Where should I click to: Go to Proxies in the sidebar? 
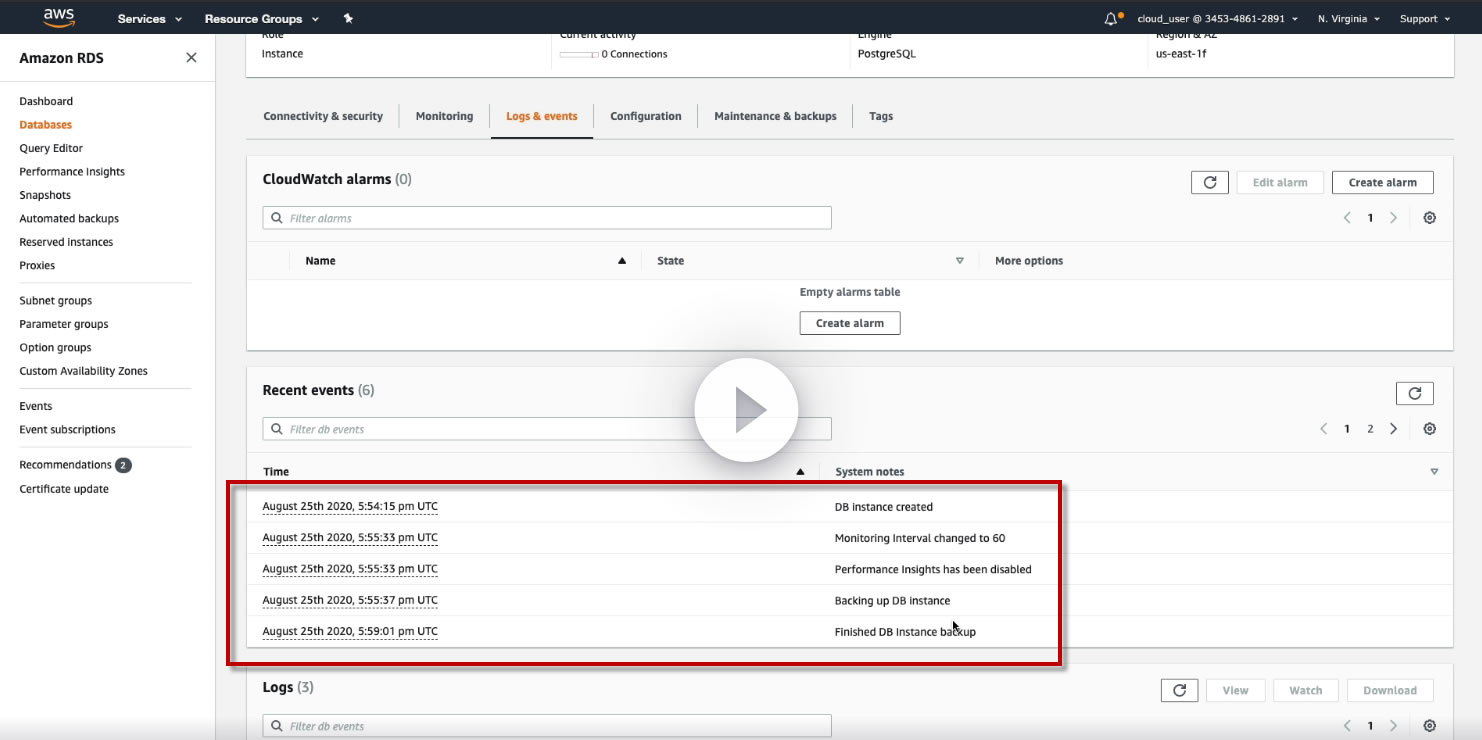point(37,265)
